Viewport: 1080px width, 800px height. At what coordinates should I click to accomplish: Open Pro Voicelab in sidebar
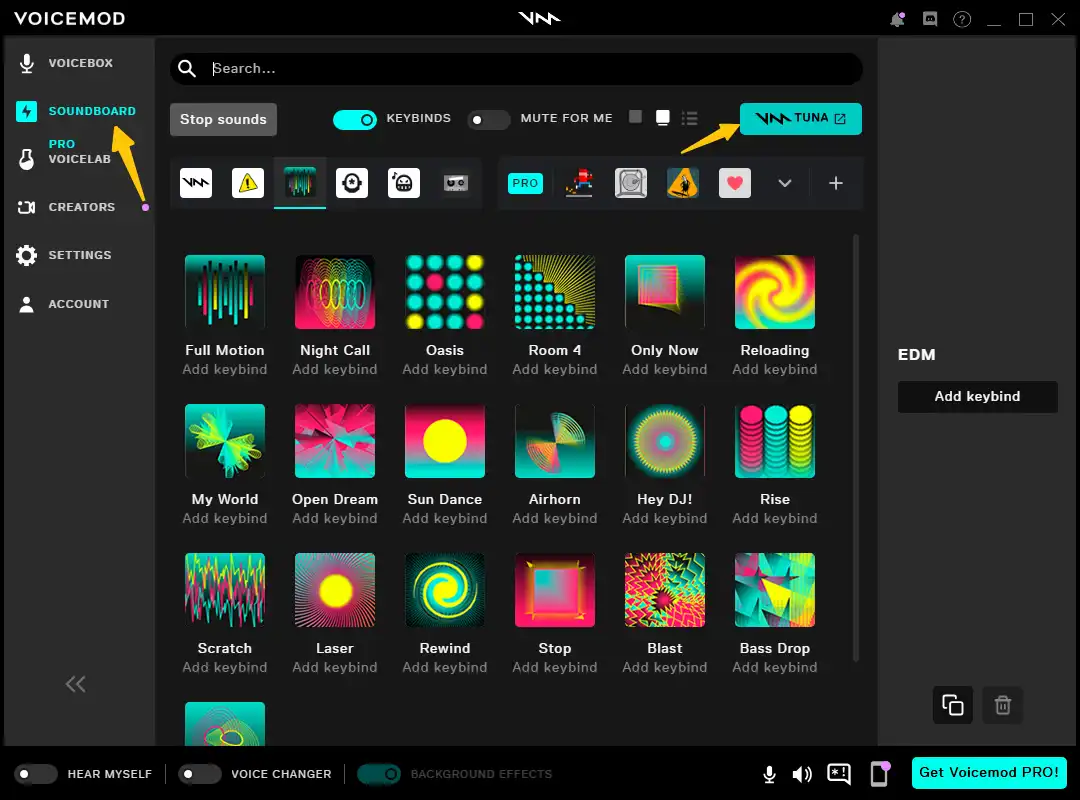pyautogui.click(x=77, y=152)
